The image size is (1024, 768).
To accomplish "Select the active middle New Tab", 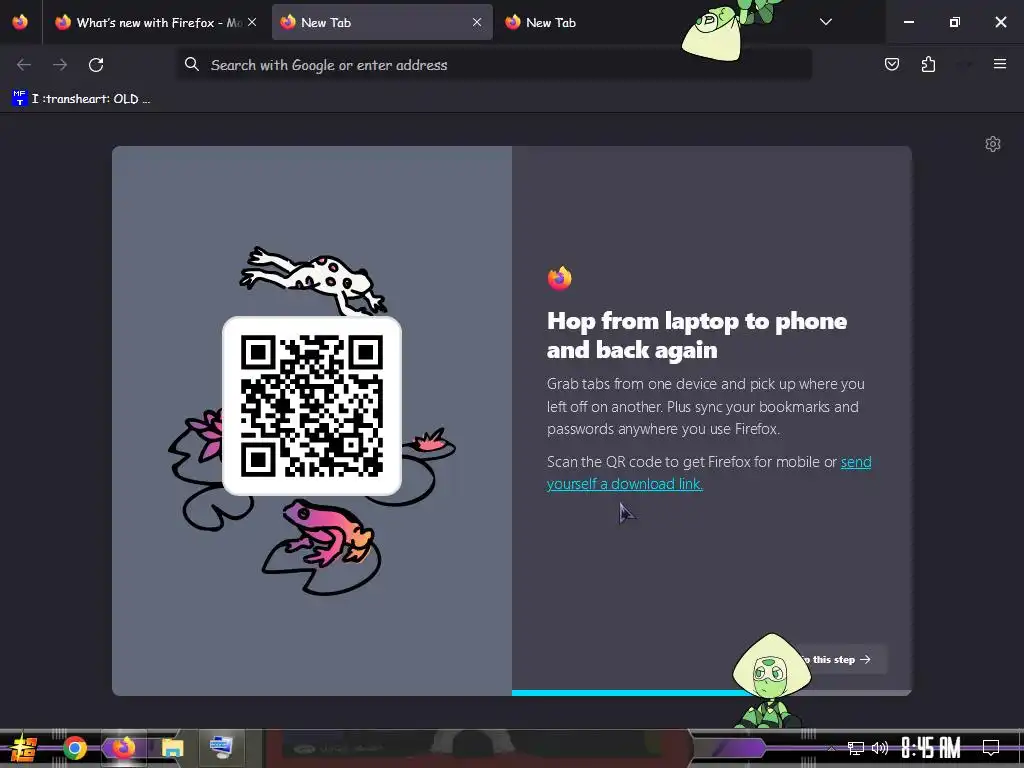I will point(382,22).
